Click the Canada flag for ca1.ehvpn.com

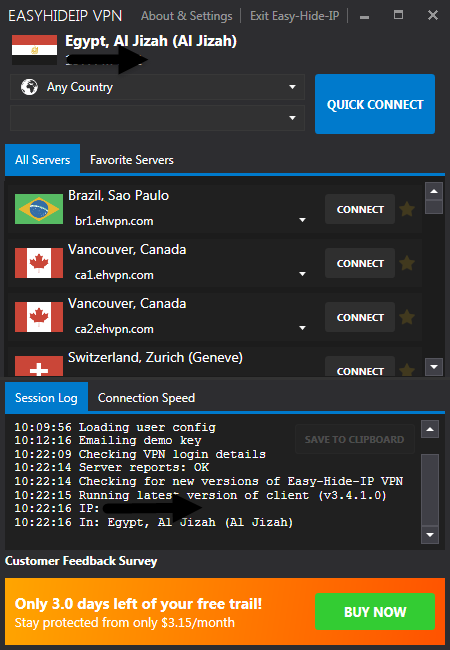point(39,263)
